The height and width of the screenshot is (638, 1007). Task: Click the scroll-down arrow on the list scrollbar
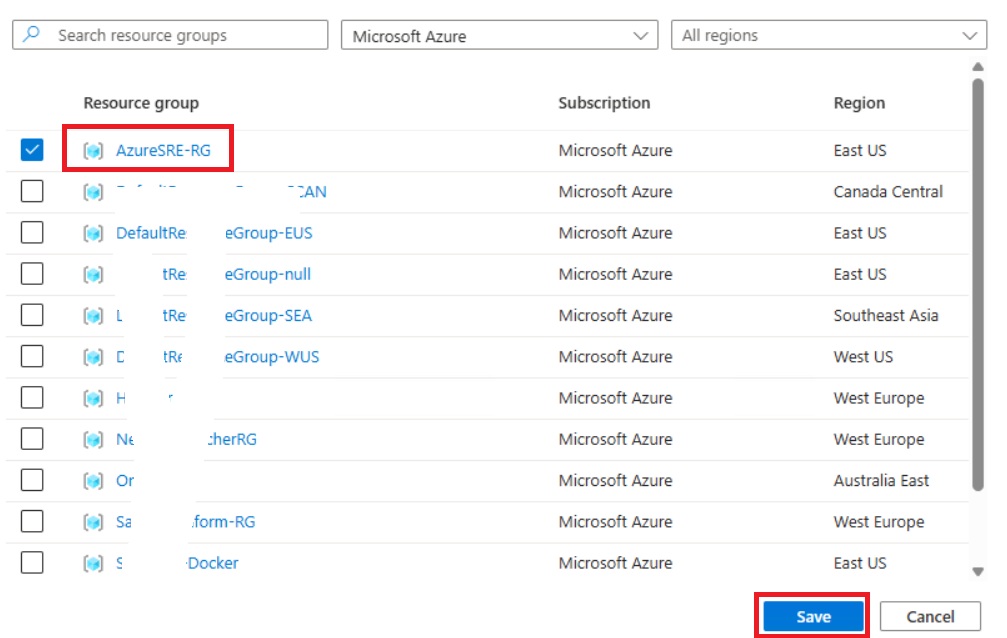click(978, 571)
